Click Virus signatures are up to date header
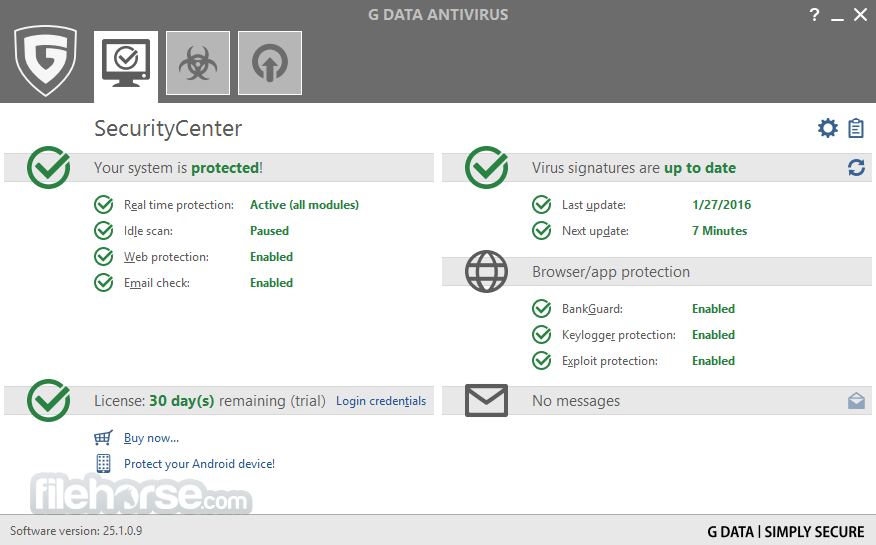876x545 pixels. point(634,168)
